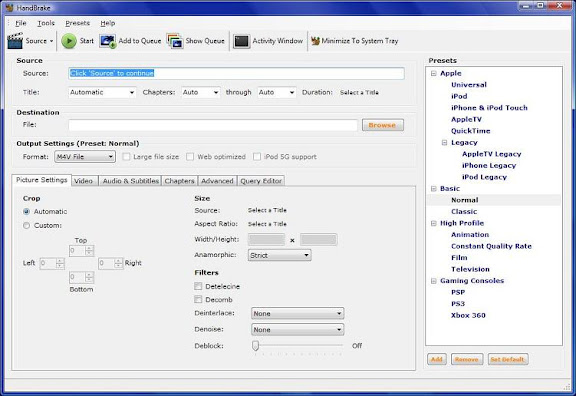Image resolution: width=576 pixels, height=396 pixels.
Task: Click HandBrake title bar app icon
Action: click(x=10, y=7)
